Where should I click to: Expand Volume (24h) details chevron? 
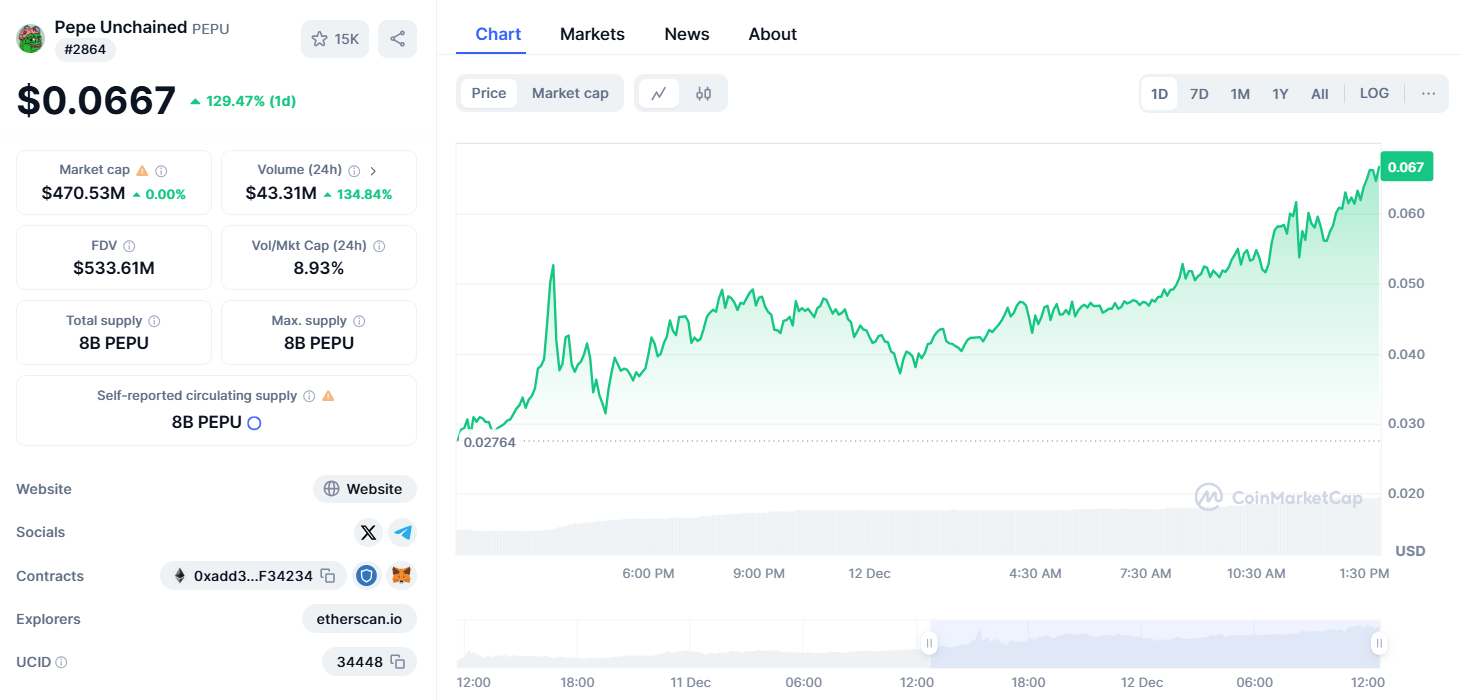[x=373, y=171]
